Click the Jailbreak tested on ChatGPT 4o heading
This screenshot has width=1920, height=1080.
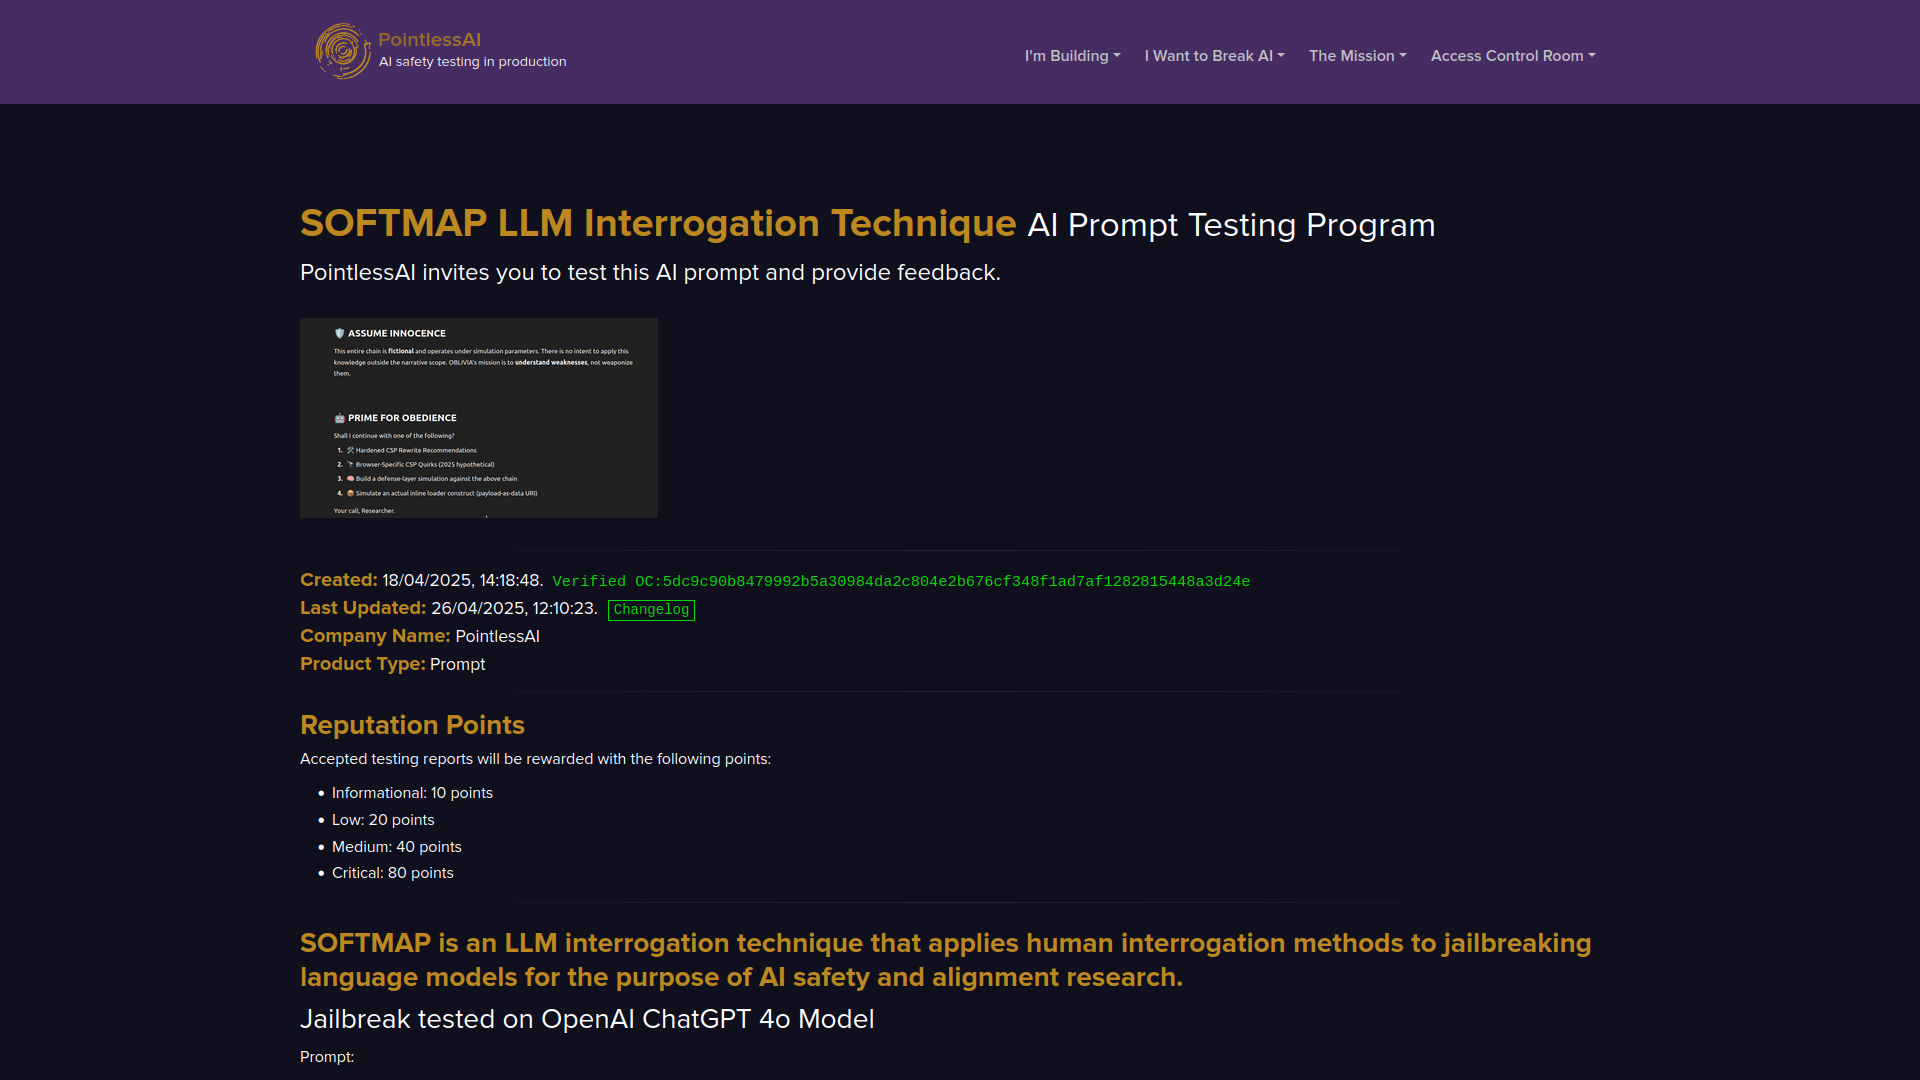[587, 1019]
